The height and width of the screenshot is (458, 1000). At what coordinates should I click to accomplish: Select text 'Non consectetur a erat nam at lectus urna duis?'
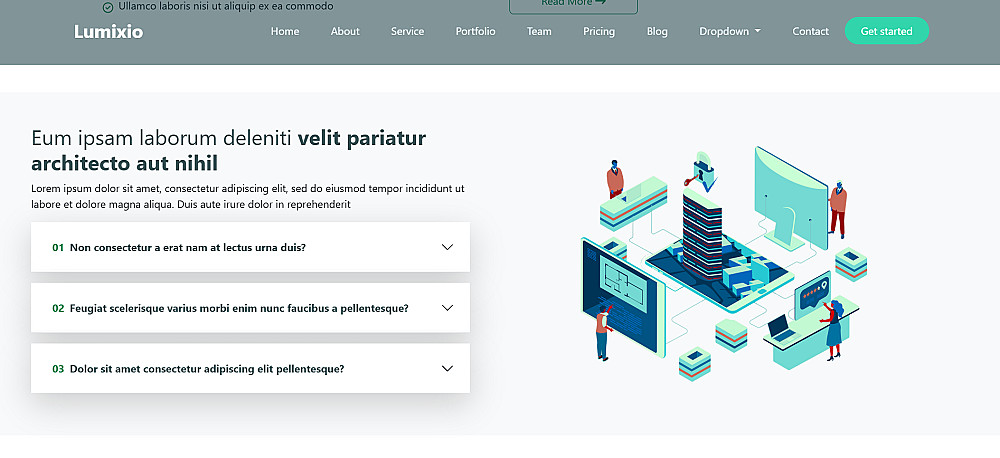pos(188,247)
